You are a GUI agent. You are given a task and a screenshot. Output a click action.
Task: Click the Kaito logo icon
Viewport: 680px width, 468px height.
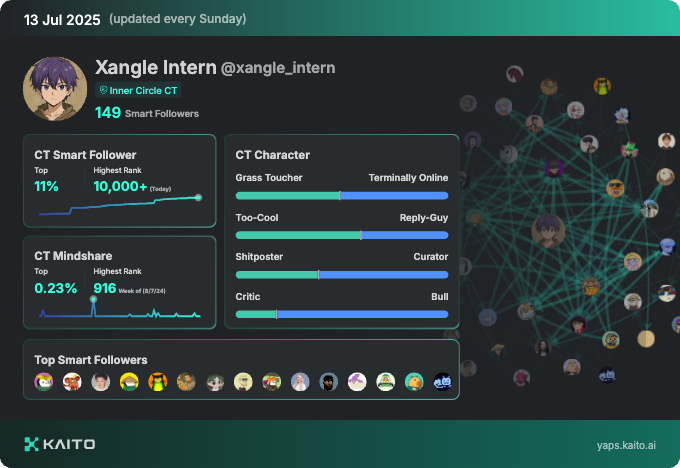click(x=32, y=444)
